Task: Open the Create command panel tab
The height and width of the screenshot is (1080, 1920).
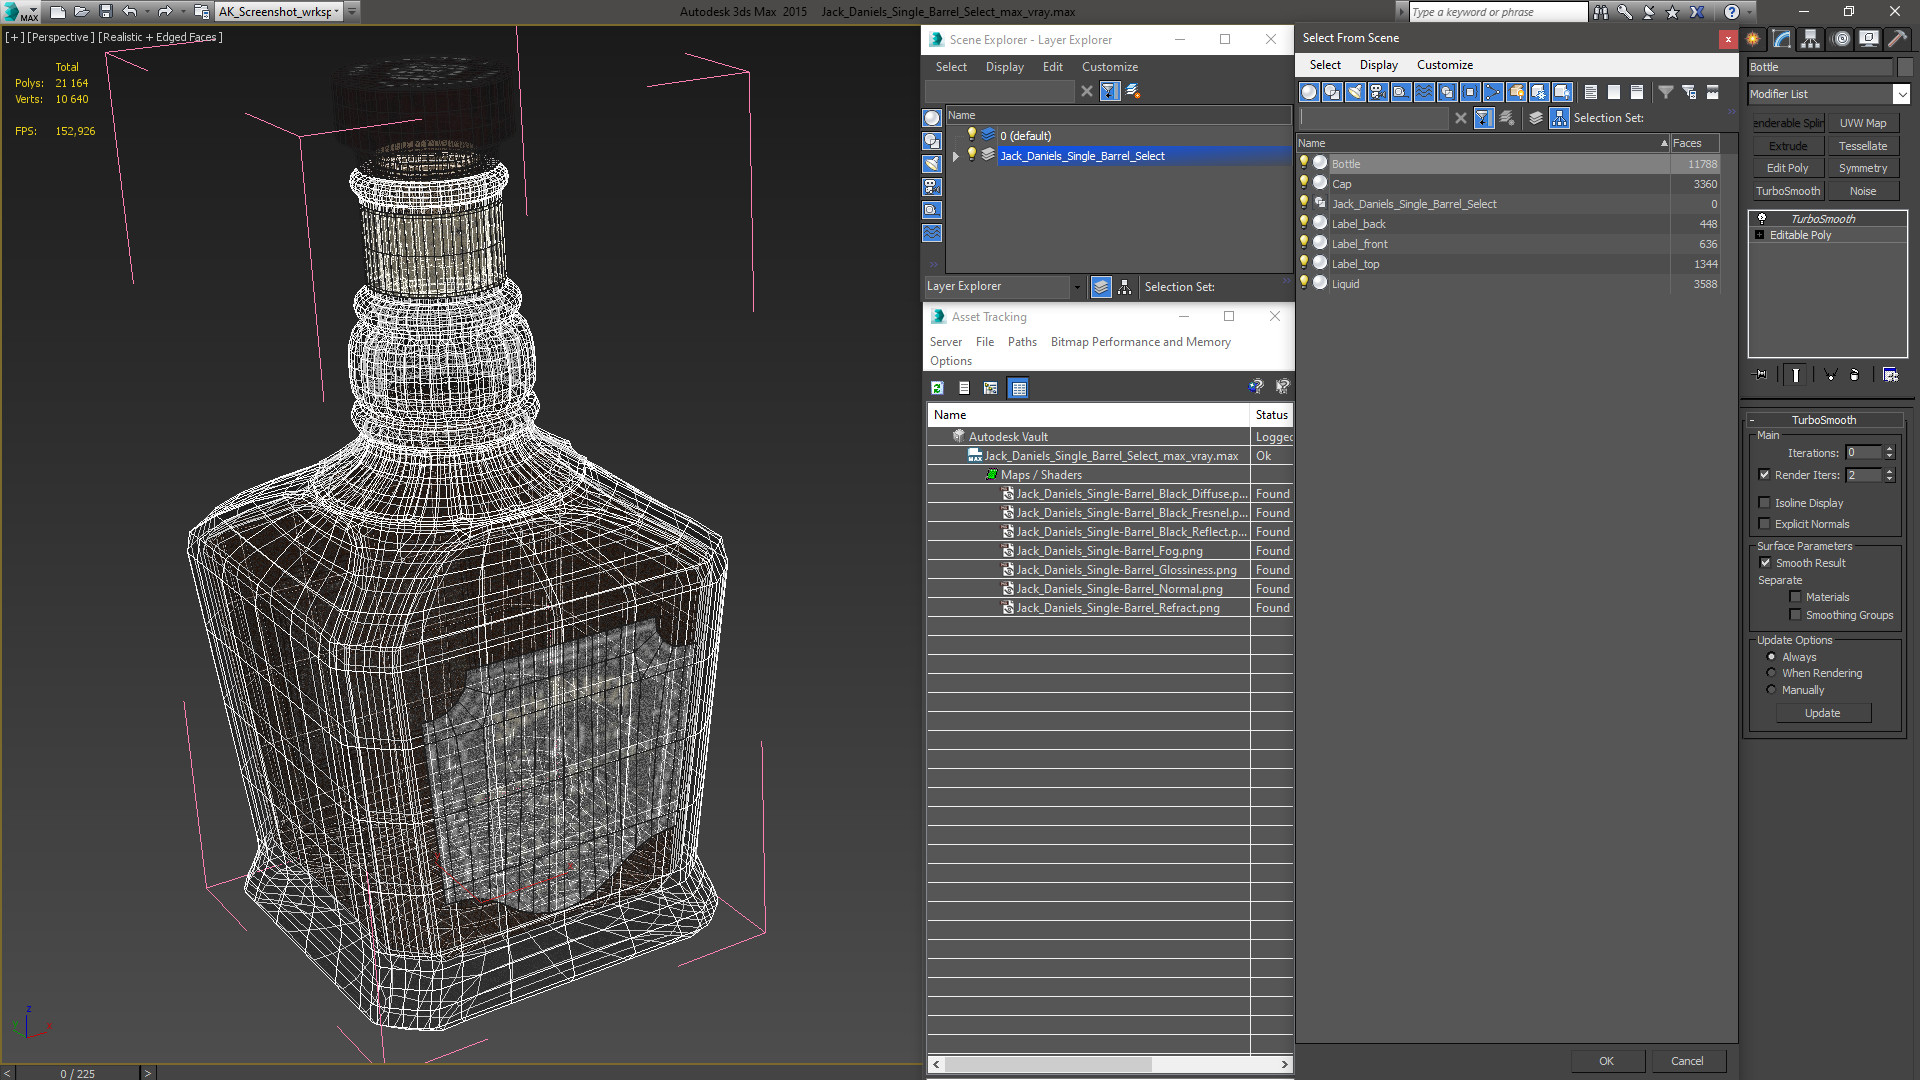Action: click(1753, 39)
